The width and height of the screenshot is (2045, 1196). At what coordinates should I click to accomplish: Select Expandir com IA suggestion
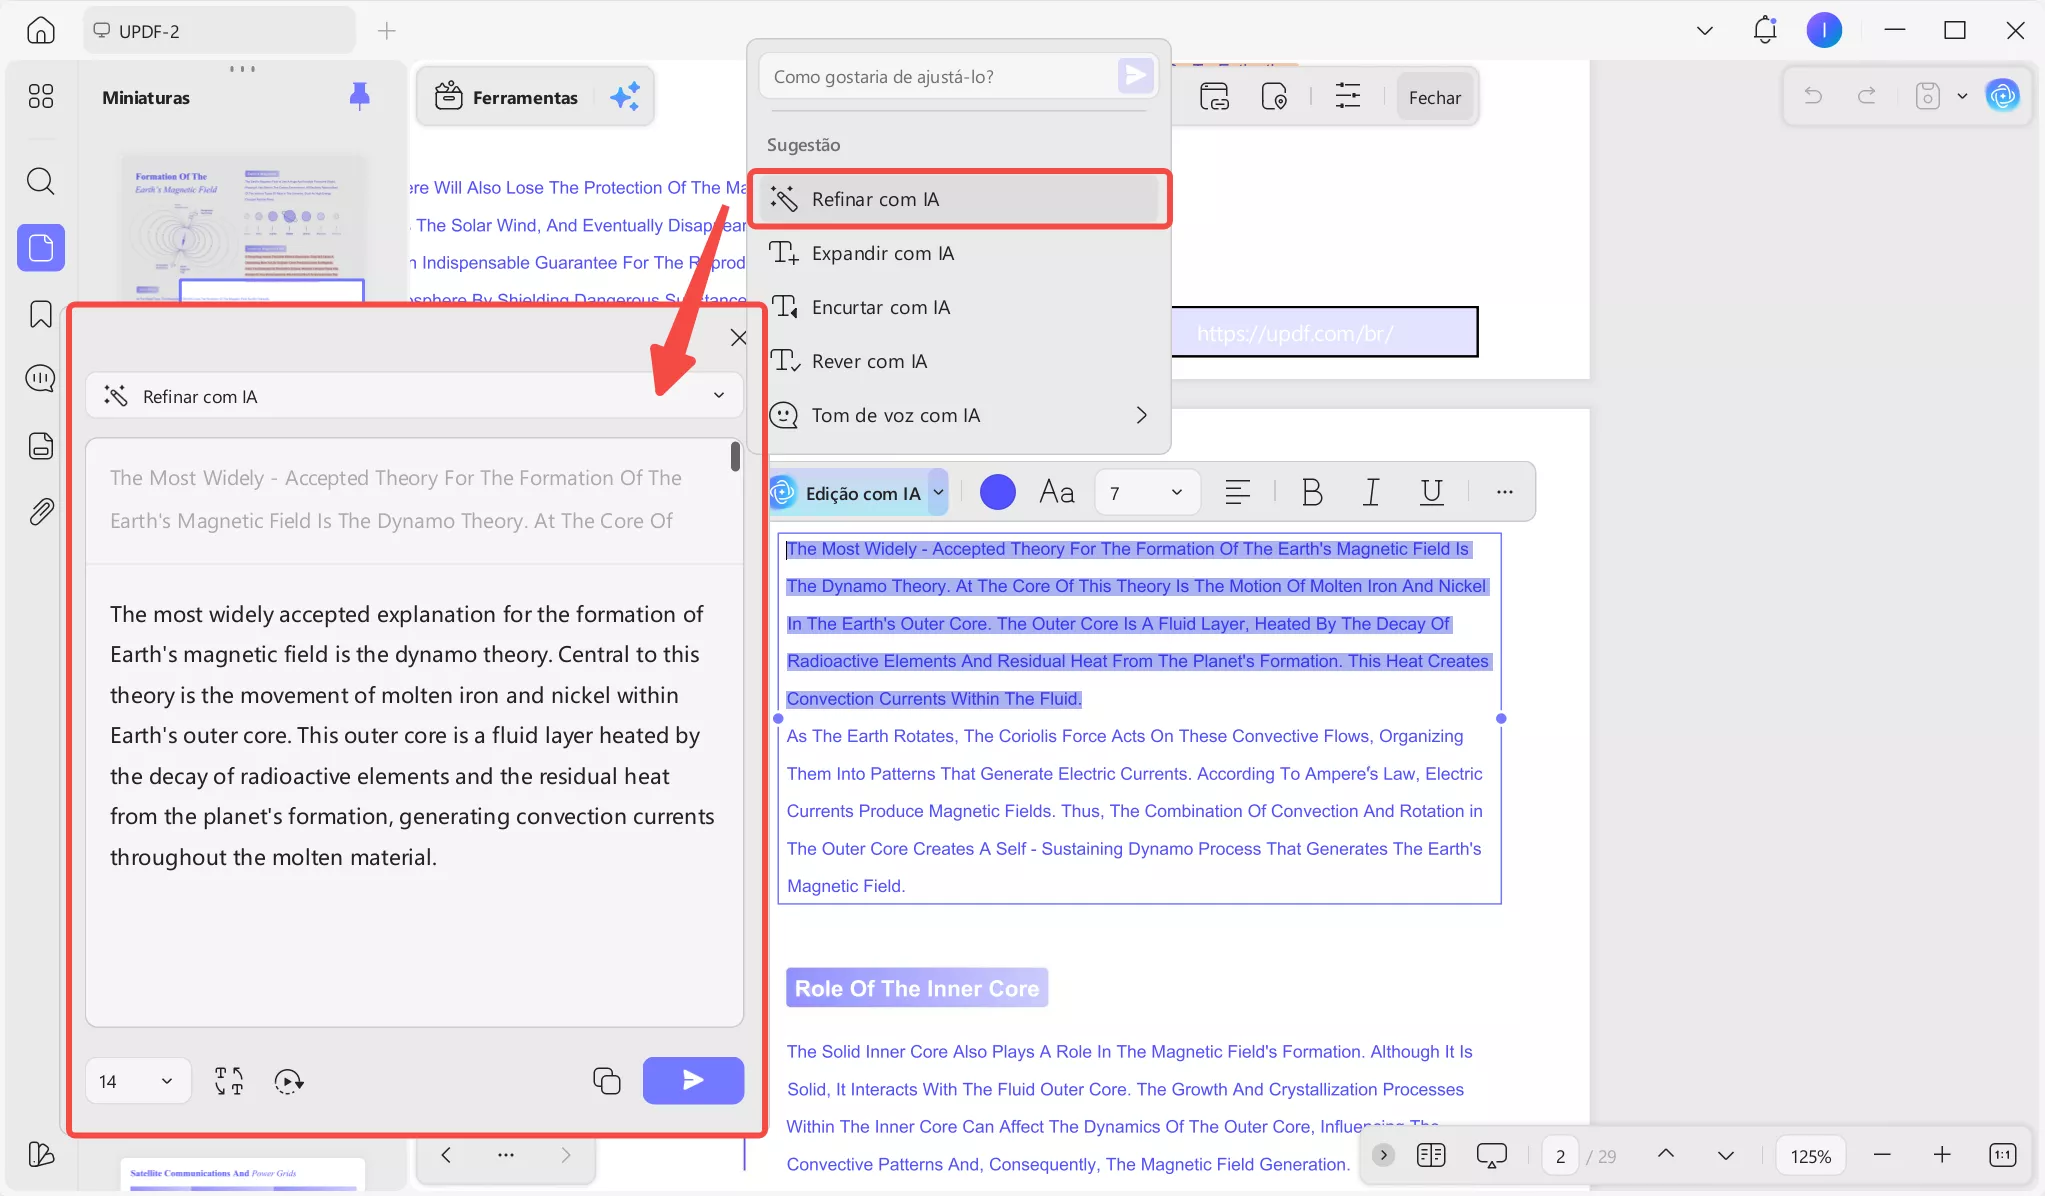(882, 253)
